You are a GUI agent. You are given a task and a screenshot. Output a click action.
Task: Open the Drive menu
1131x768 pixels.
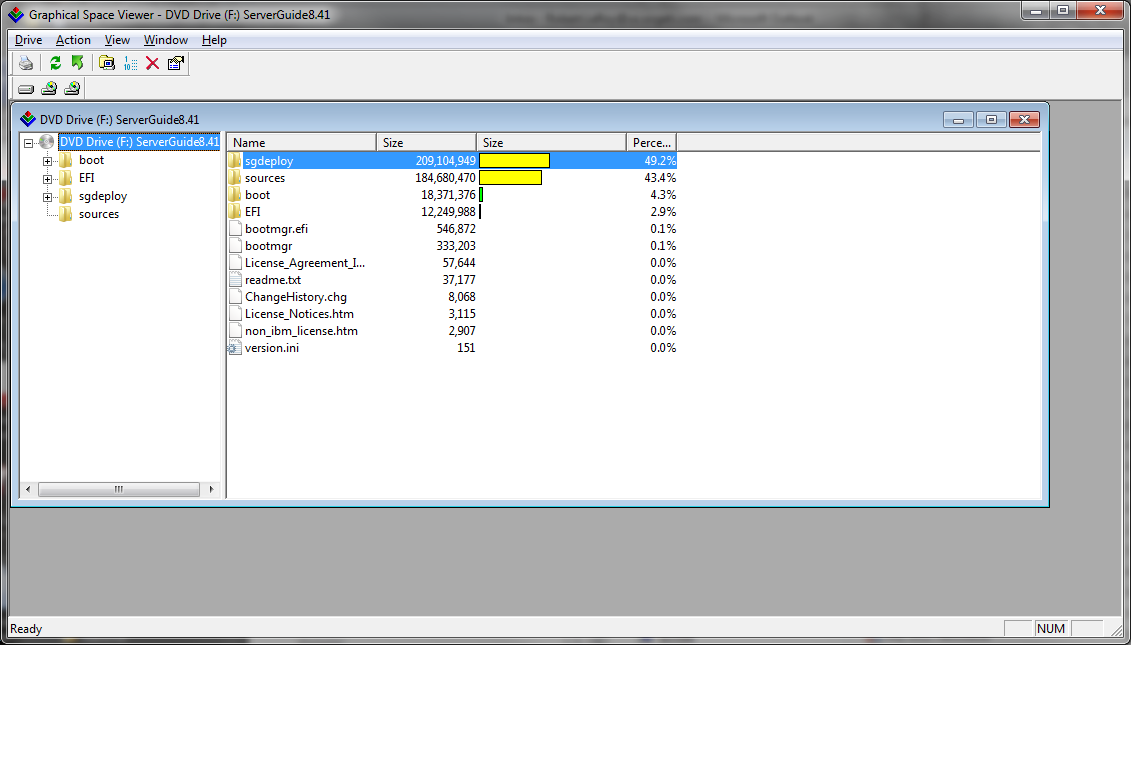pyautogui.click(x=28, y=40)
